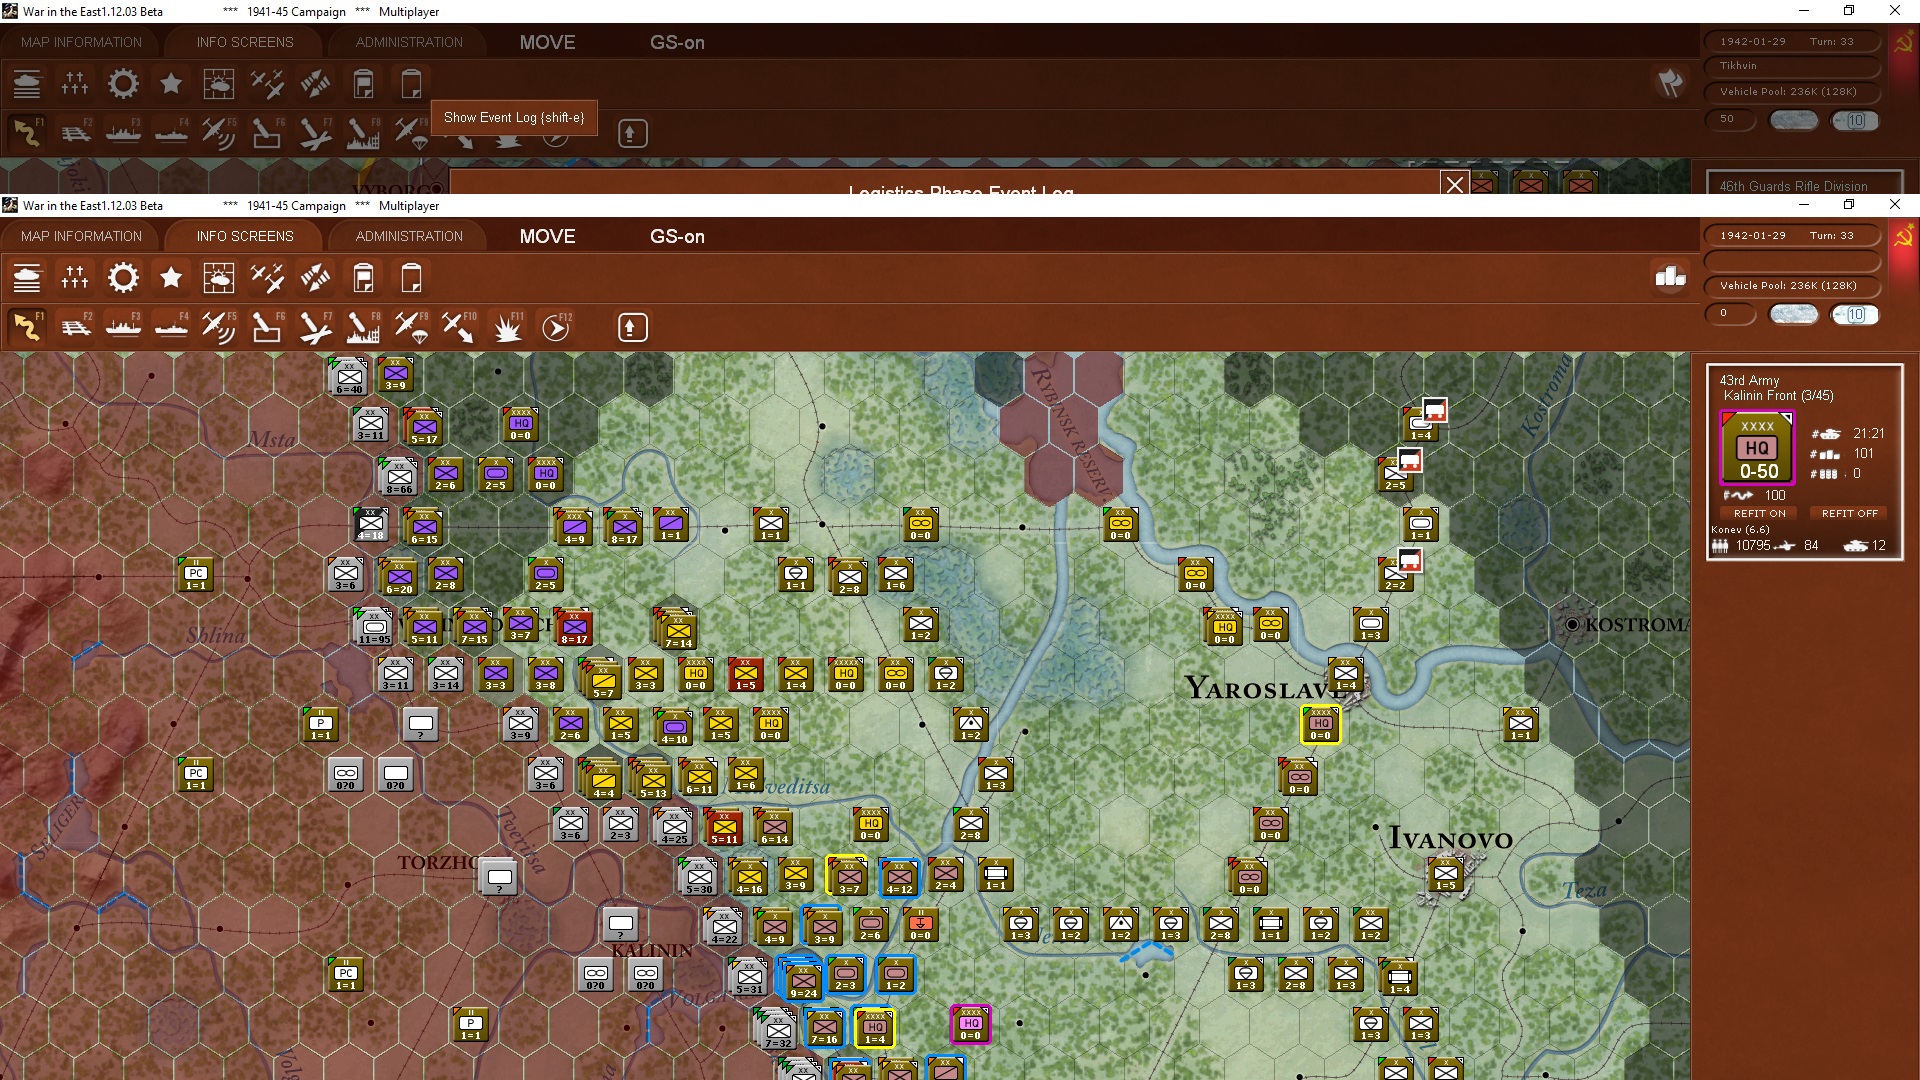The image size is (1920, 1080).
Task: Open the air doctrine planes icon
Action: tap(267, 278)
